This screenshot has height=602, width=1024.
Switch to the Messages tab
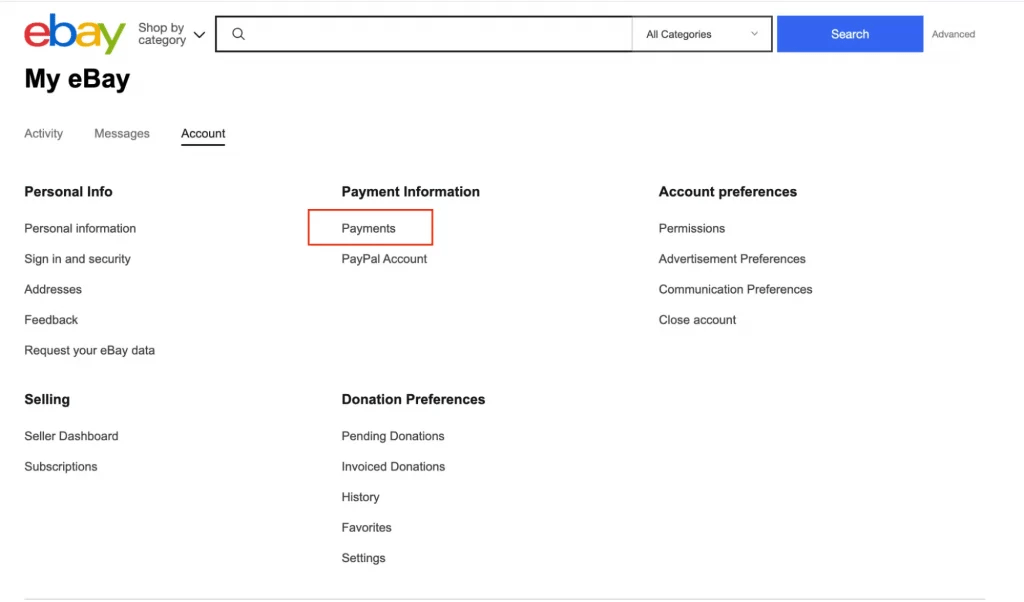(x=121, y=133)
